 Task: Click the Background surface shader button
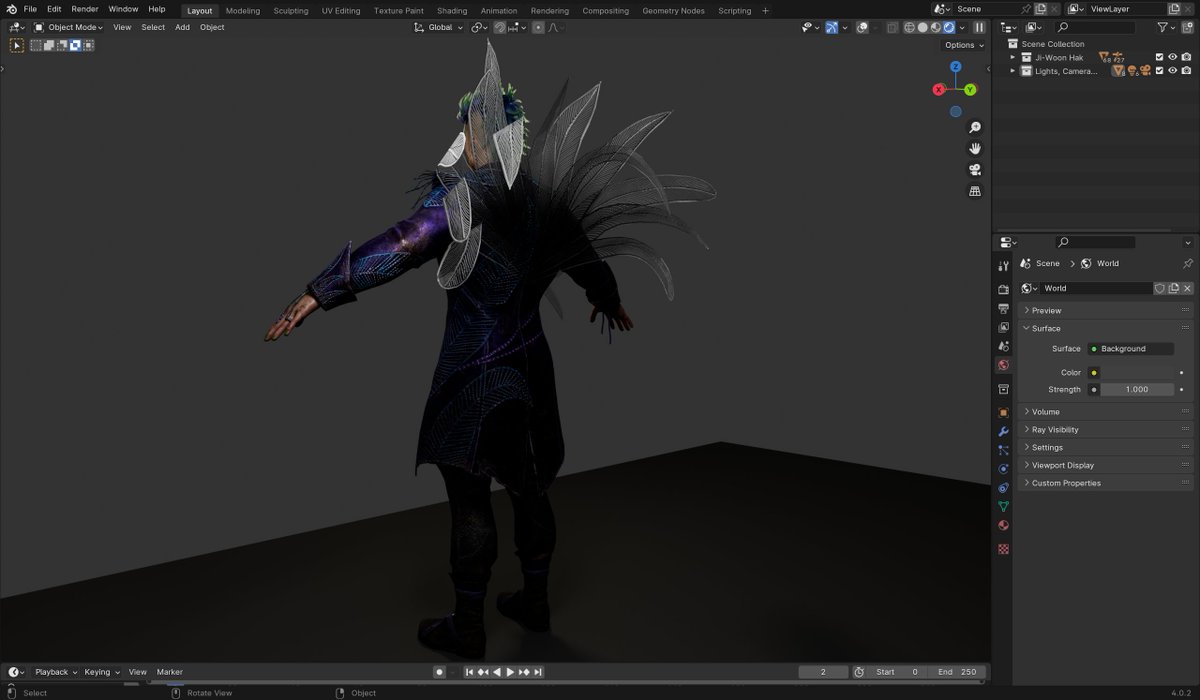1131,349
